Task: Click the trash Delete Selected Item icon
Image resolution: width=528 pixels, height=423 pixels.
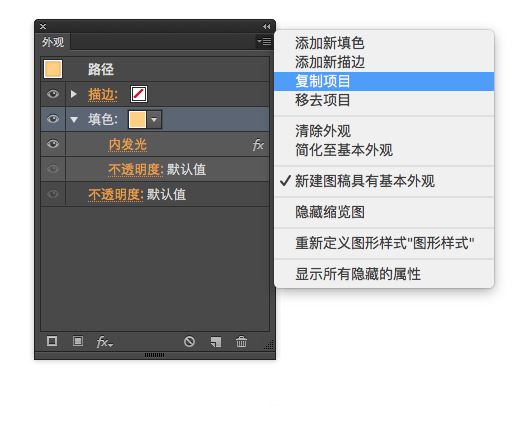Action: tap(241, 341)
